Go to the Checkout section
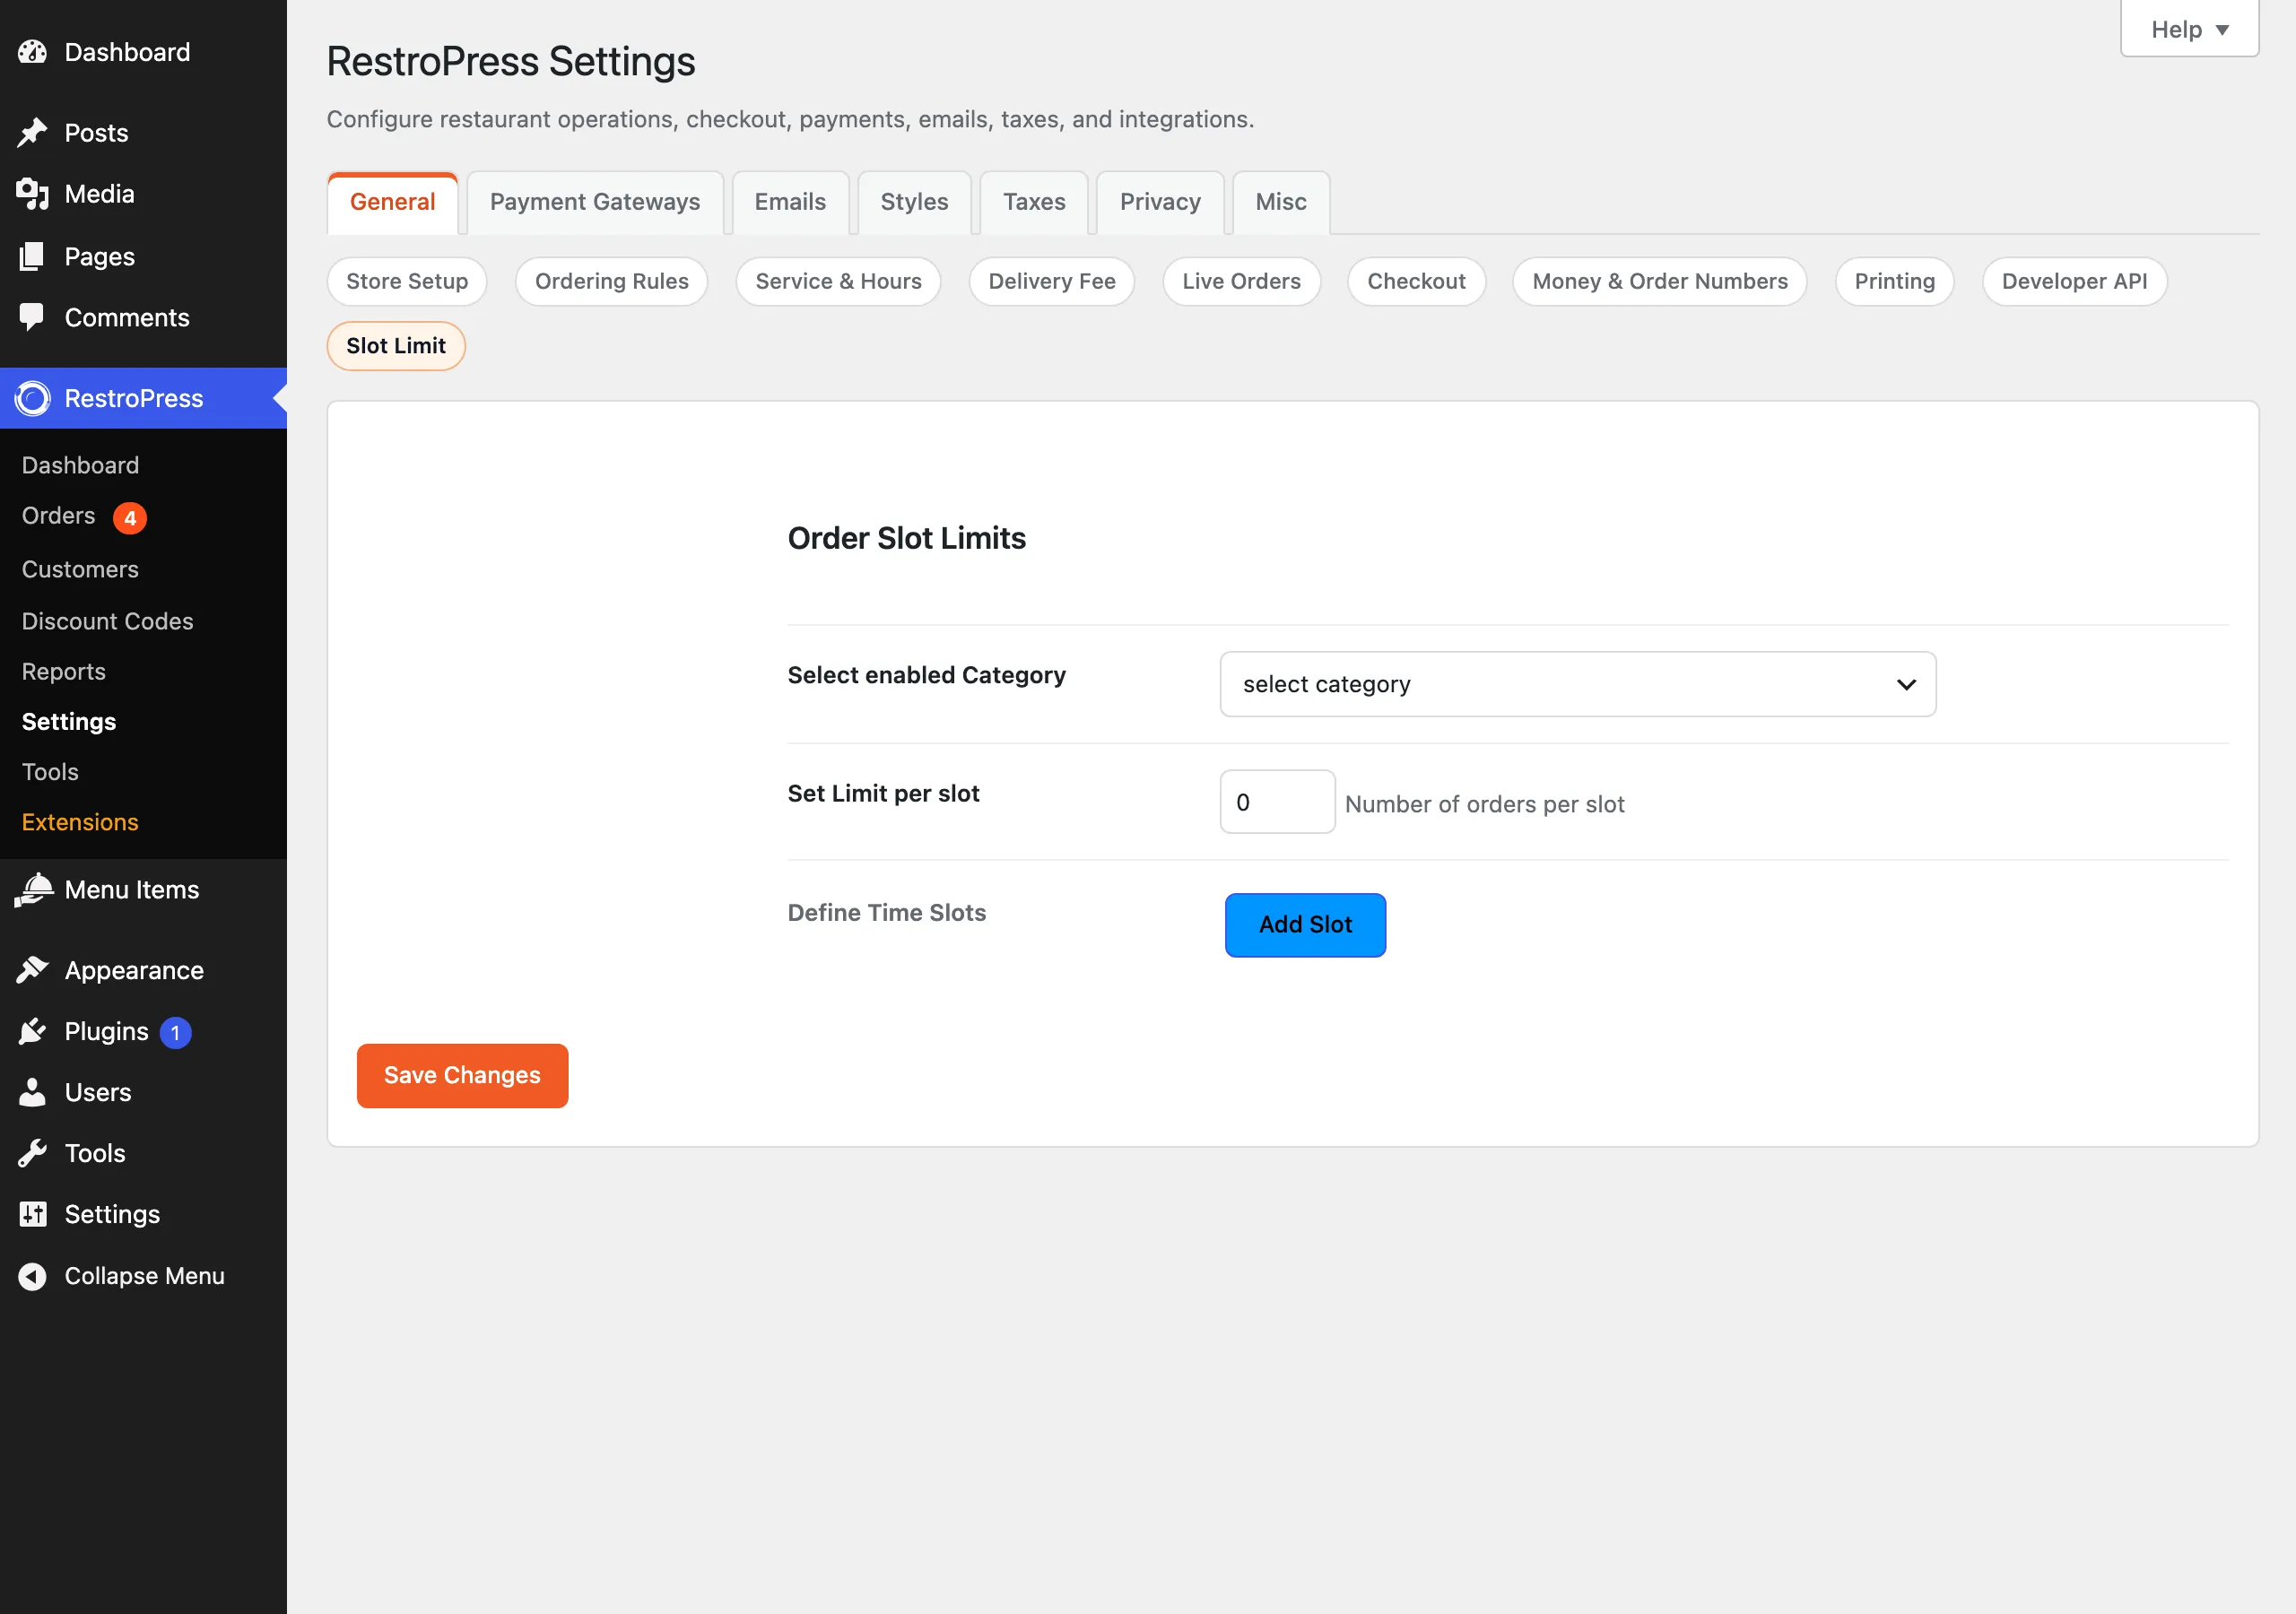Viewport: 2296px width, 1614px height. [x=1416, y=281]
